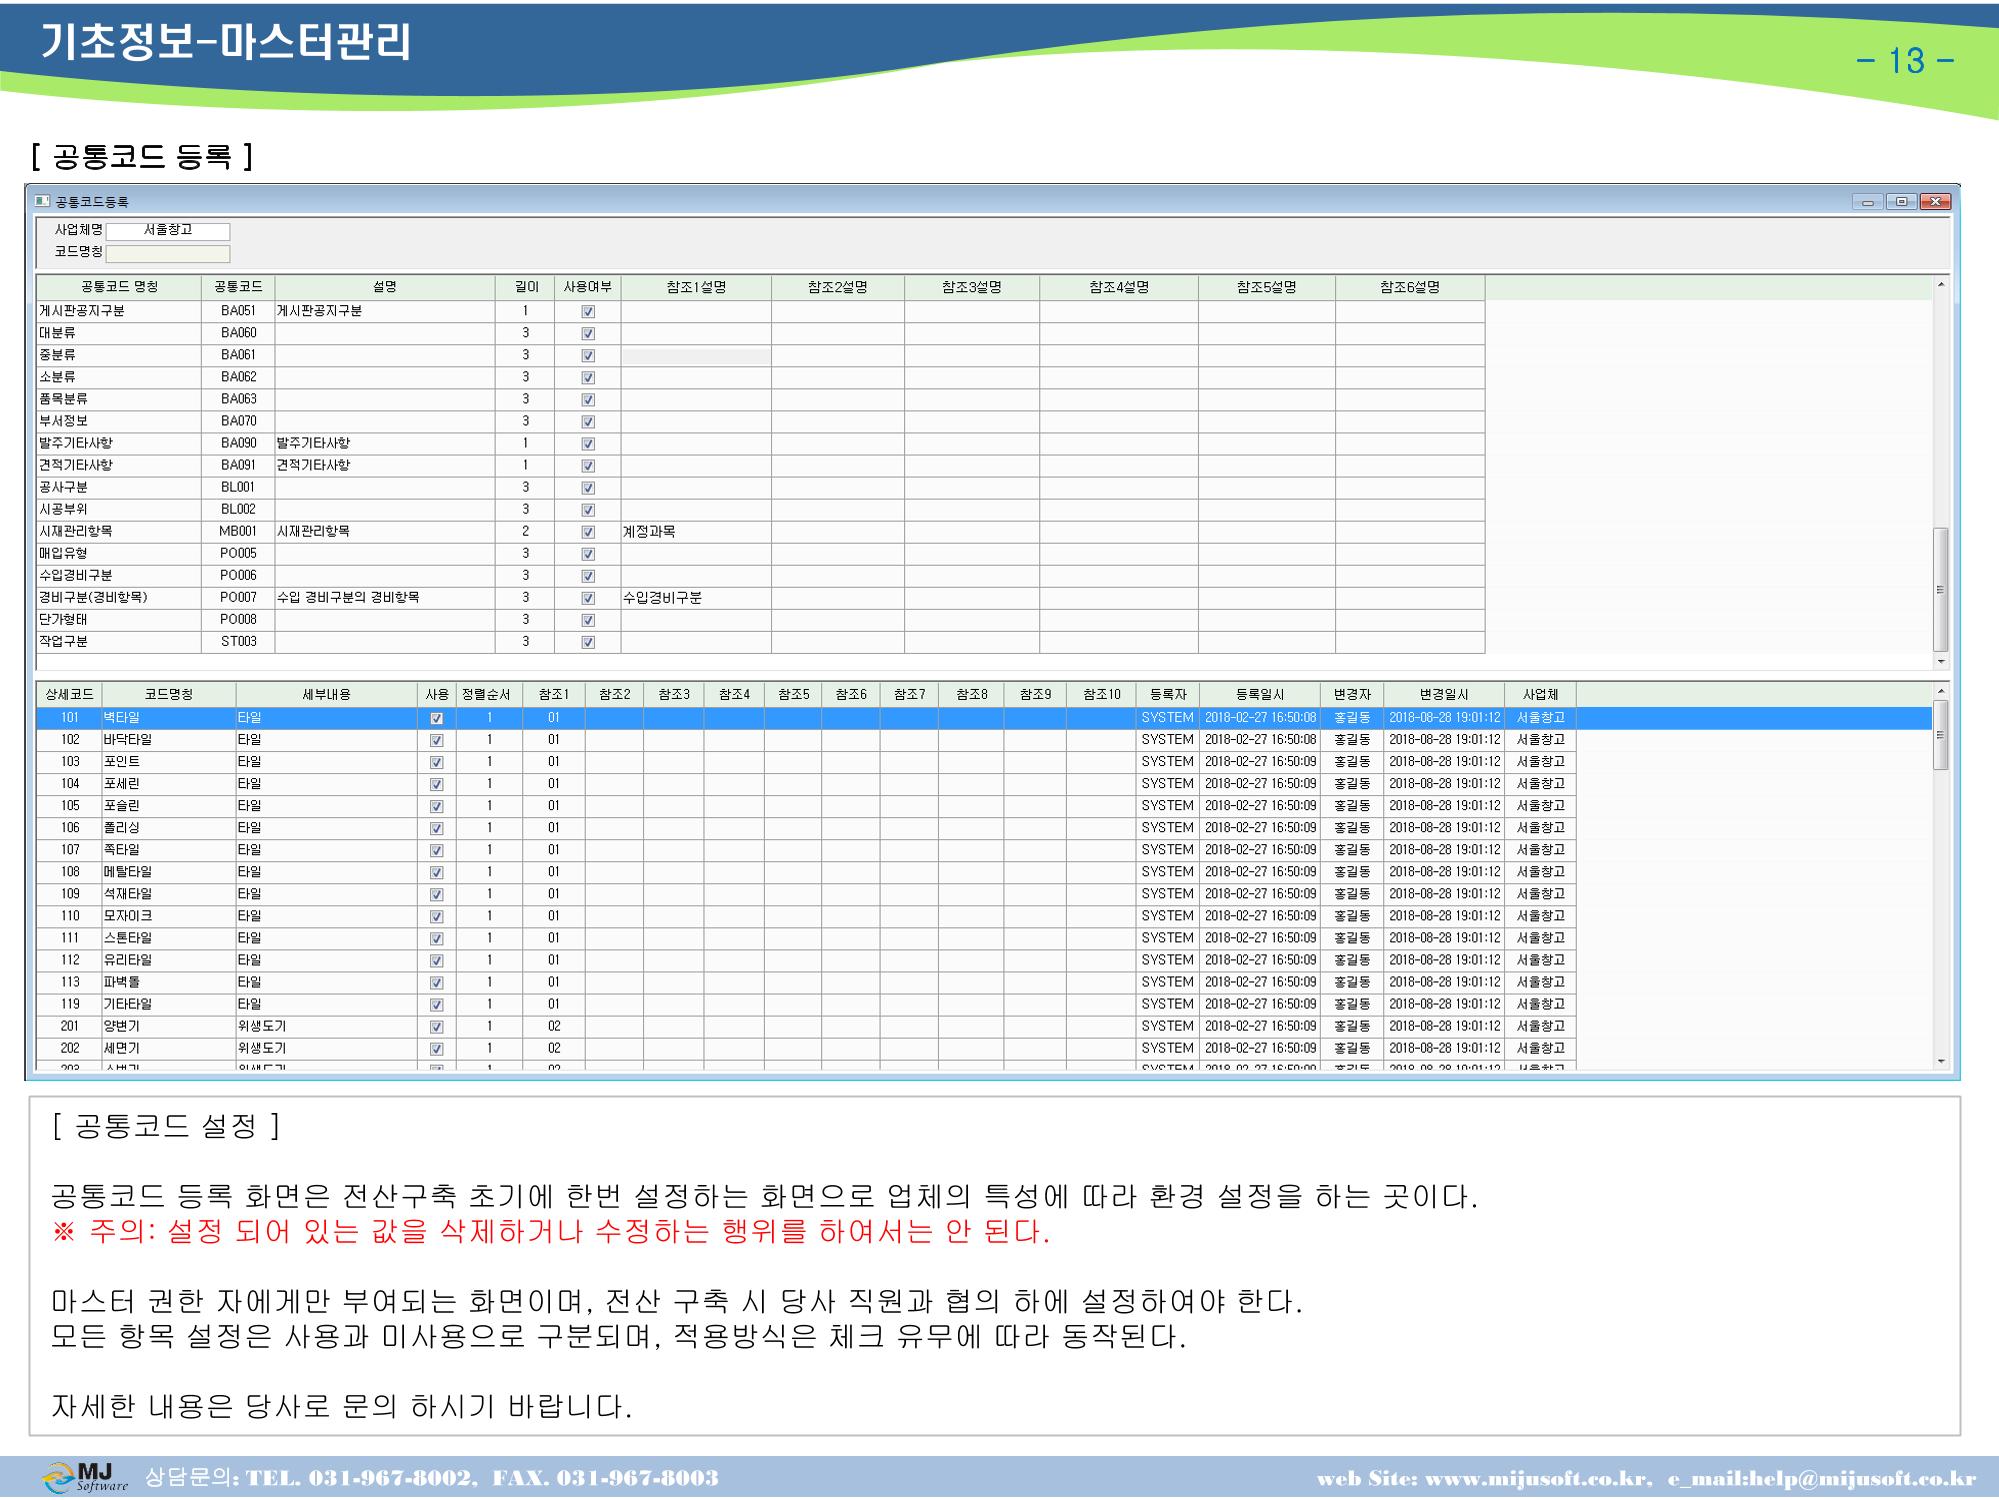Close the 공통코드등록 window
1999x1500 pixels.
(1935, 202)
